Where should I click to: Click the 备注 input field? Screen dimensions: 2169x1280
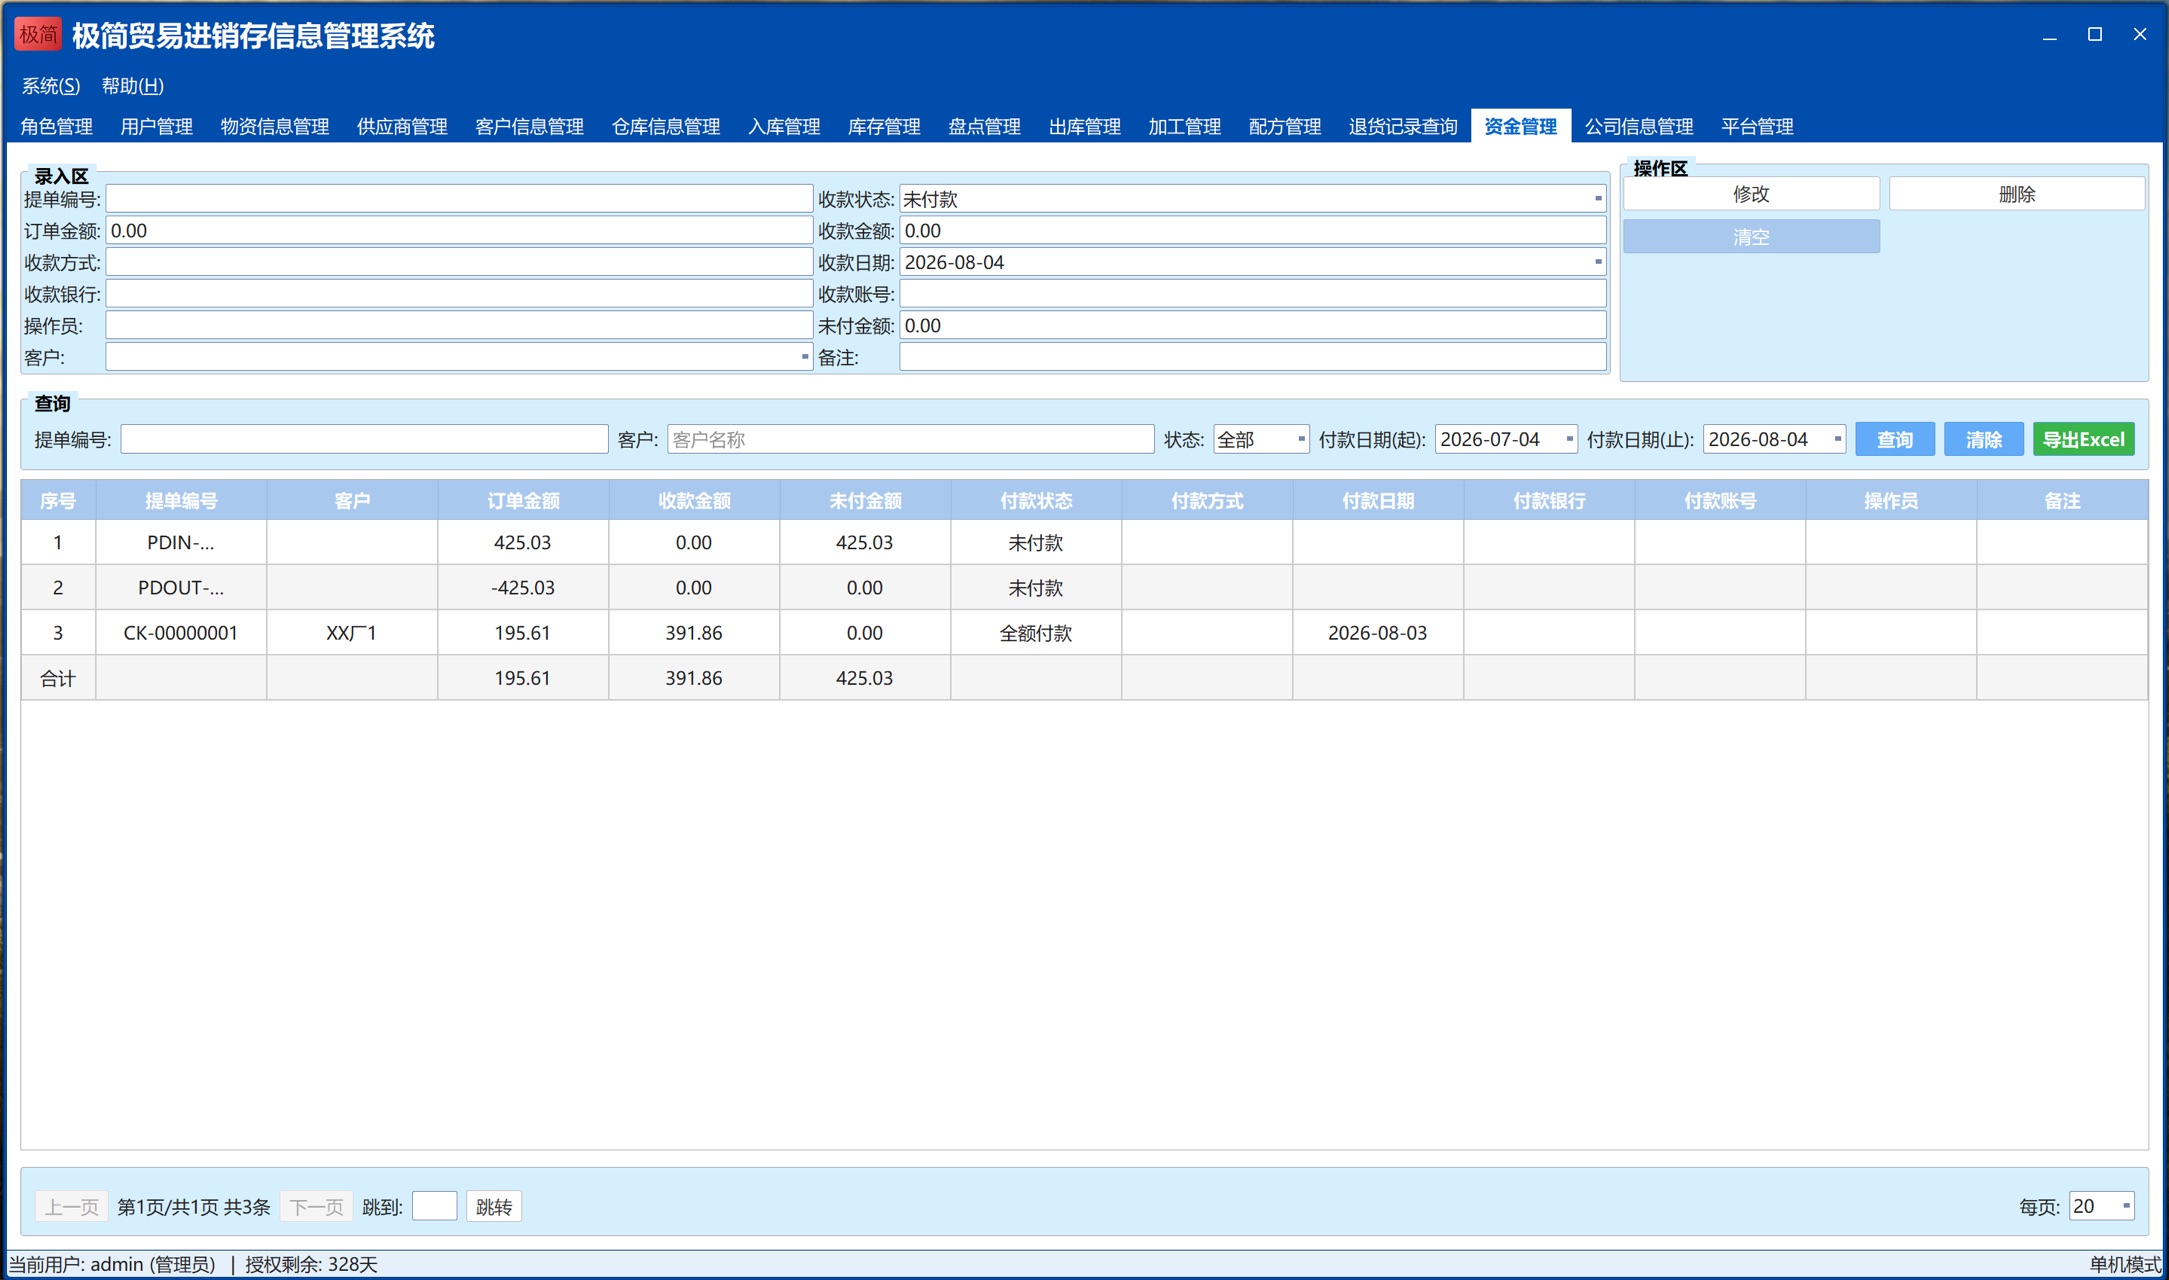point(1253,357)
